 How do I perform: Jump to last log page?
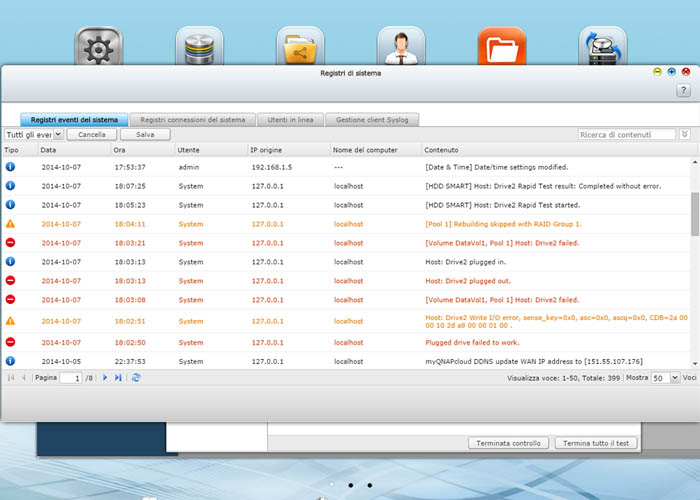pos(118,378)
